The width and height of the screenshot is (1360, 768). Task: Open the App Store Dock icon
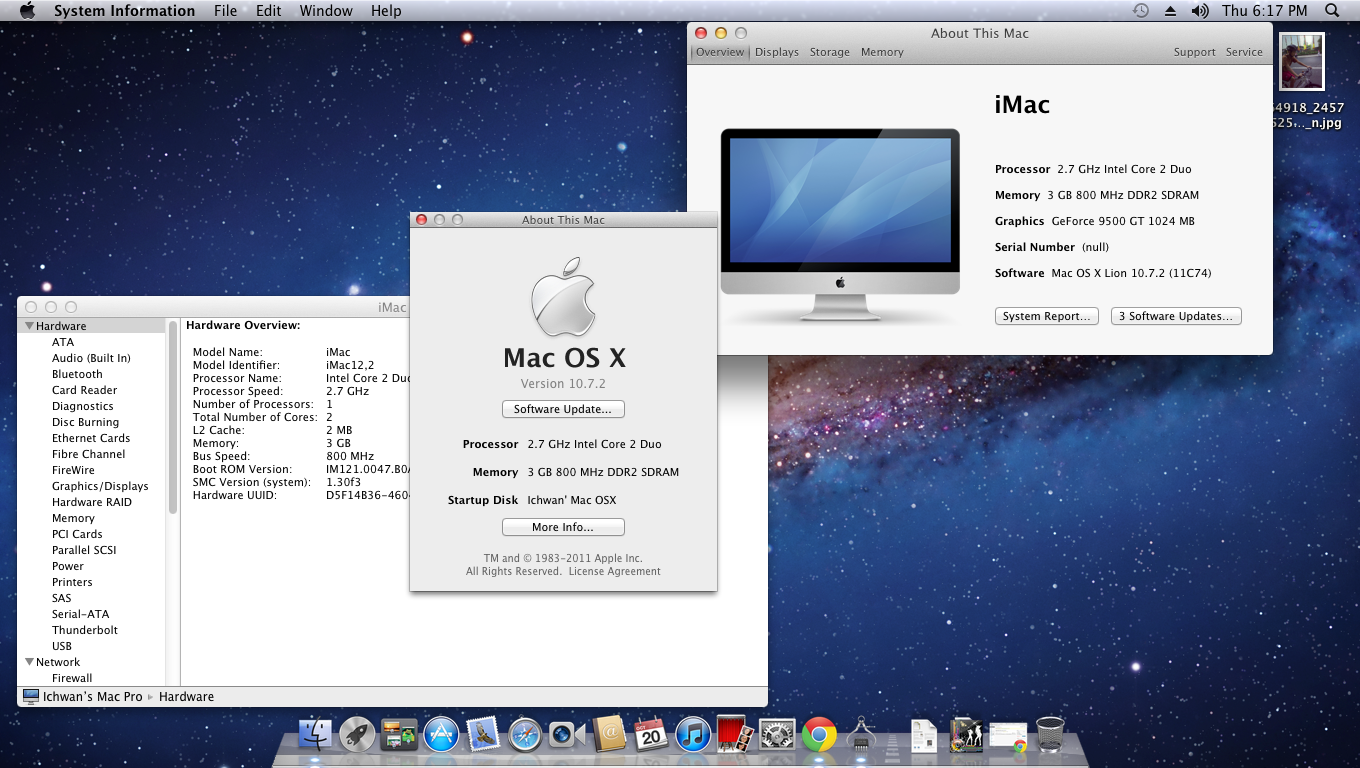click(x=441, y=736)
